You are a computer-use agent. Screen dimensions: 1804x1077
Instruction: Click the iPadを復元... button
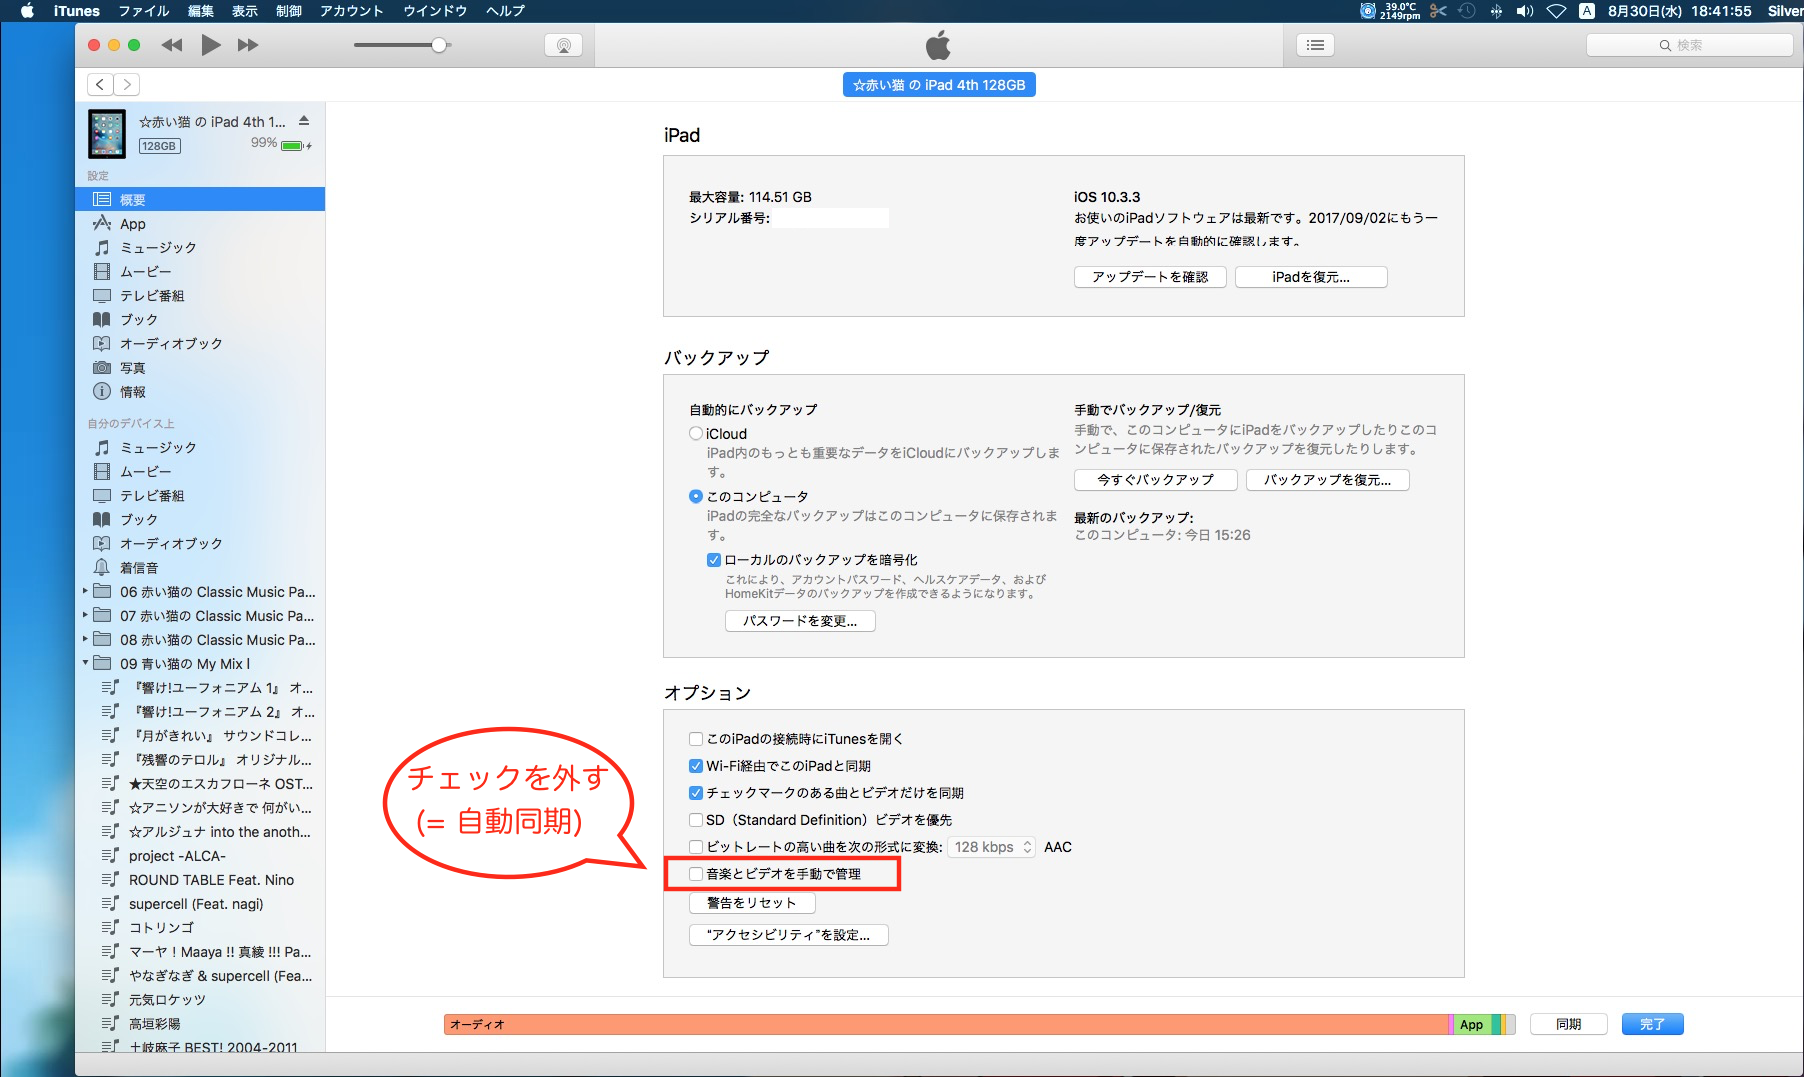(1311, 277)
